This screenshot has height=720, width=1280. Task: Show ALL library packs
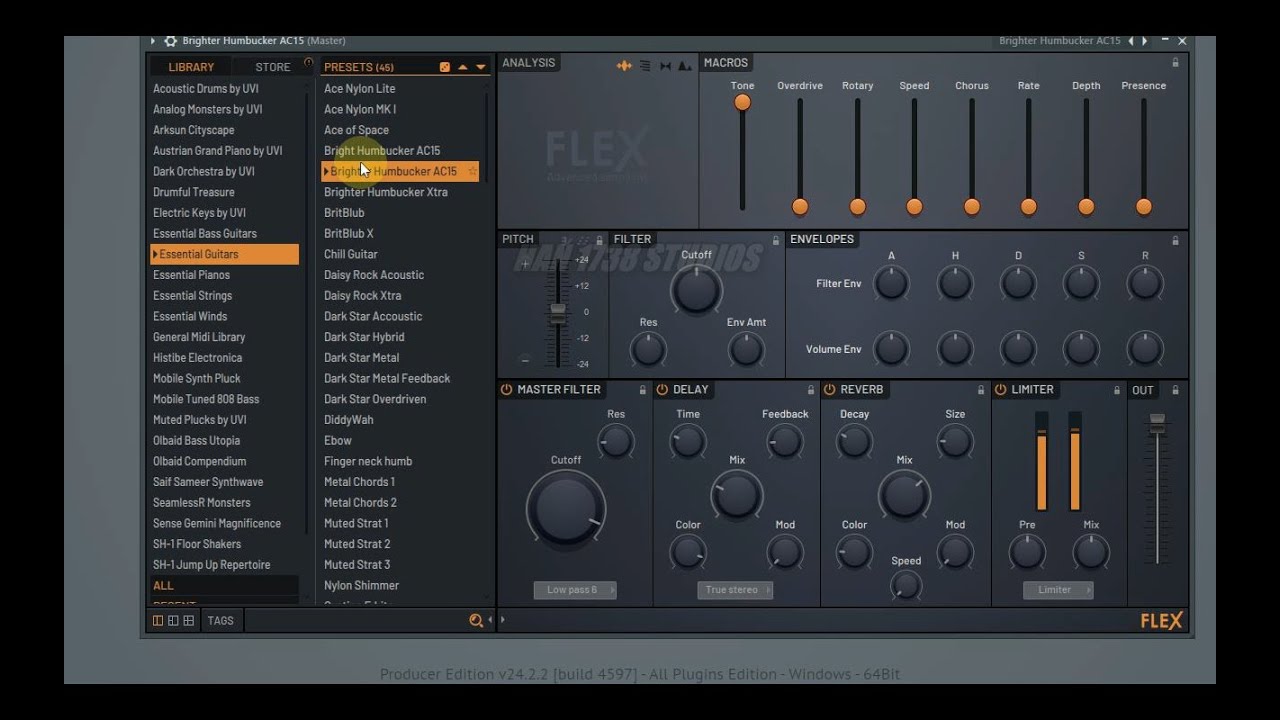click(224, 586)
